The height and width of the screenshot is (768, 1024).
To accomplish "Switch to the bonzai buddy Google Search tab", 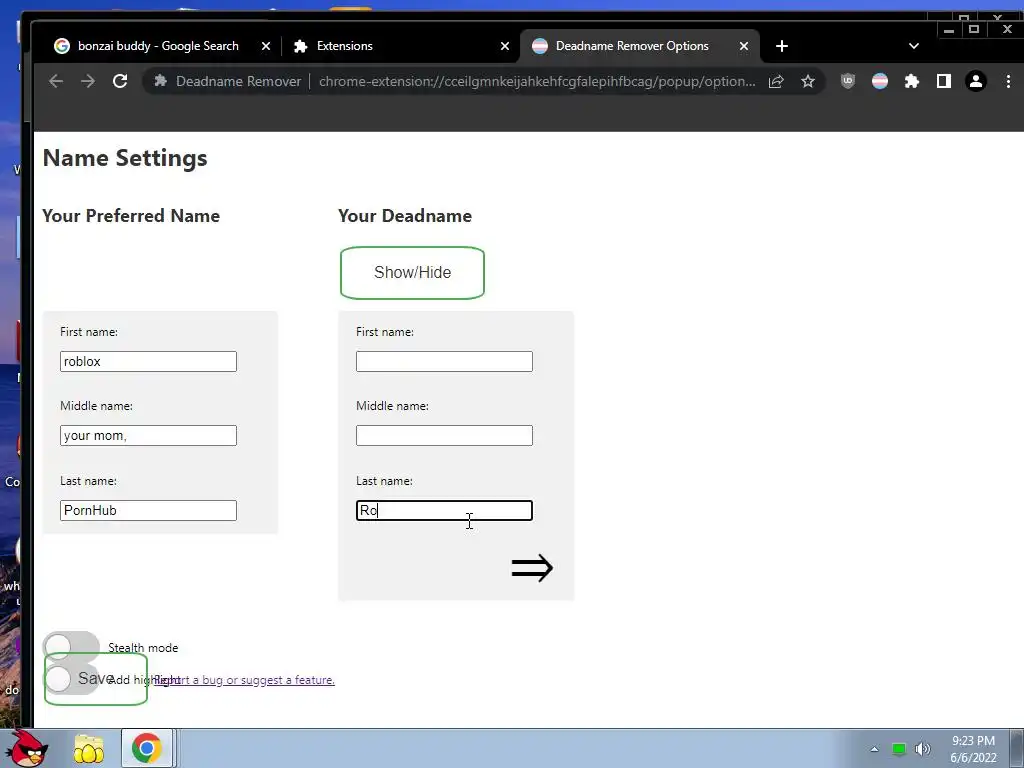I will click(x=158, y=46).
